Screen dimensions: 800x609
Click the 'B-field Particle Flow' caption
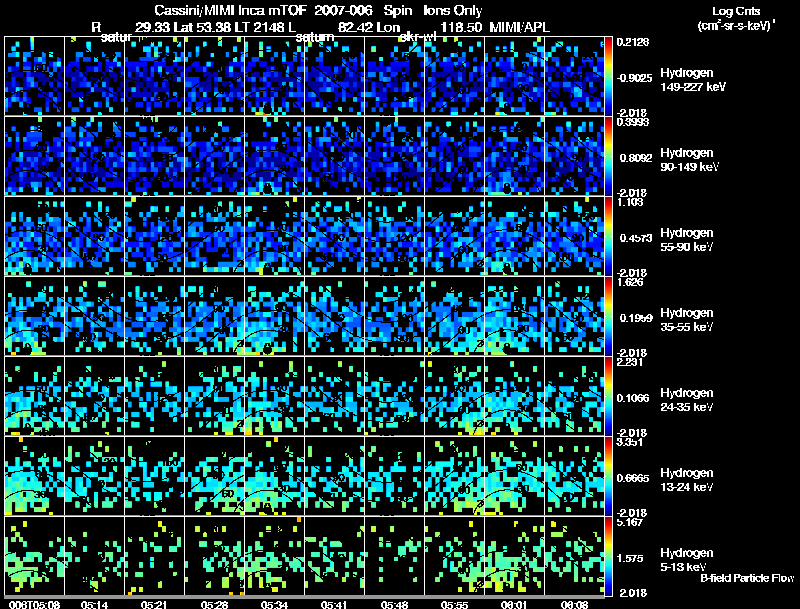747,578
